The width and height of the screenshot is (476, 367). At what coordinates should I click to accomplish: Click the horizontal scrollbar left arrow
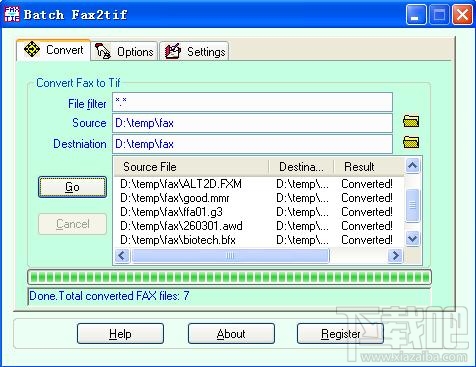click(x=122, y=256)
